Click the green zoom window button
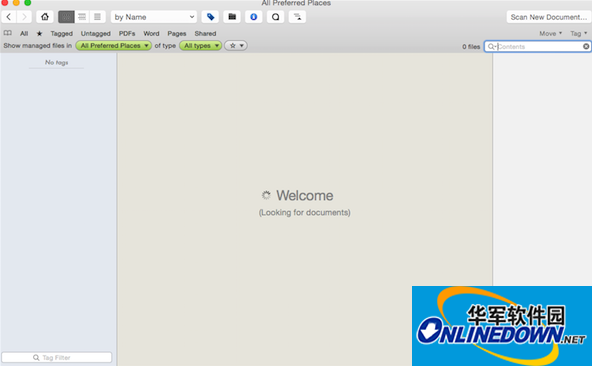This screenshot has width=592, height=366. tap(28, 2)
